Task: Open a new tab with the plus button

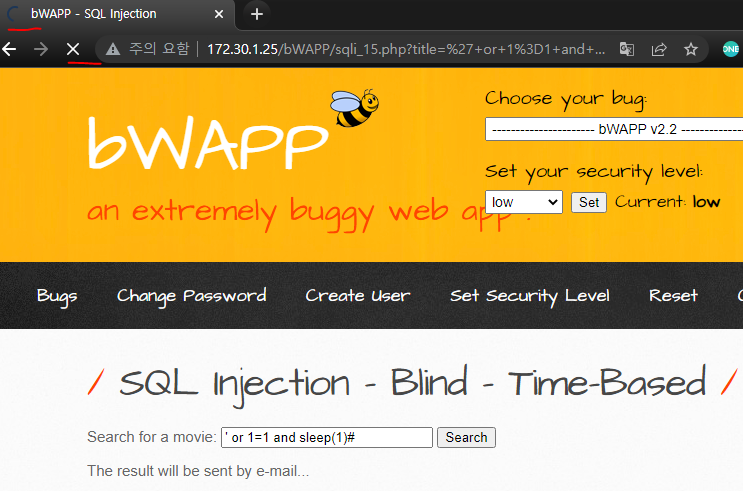Action: 257,14
